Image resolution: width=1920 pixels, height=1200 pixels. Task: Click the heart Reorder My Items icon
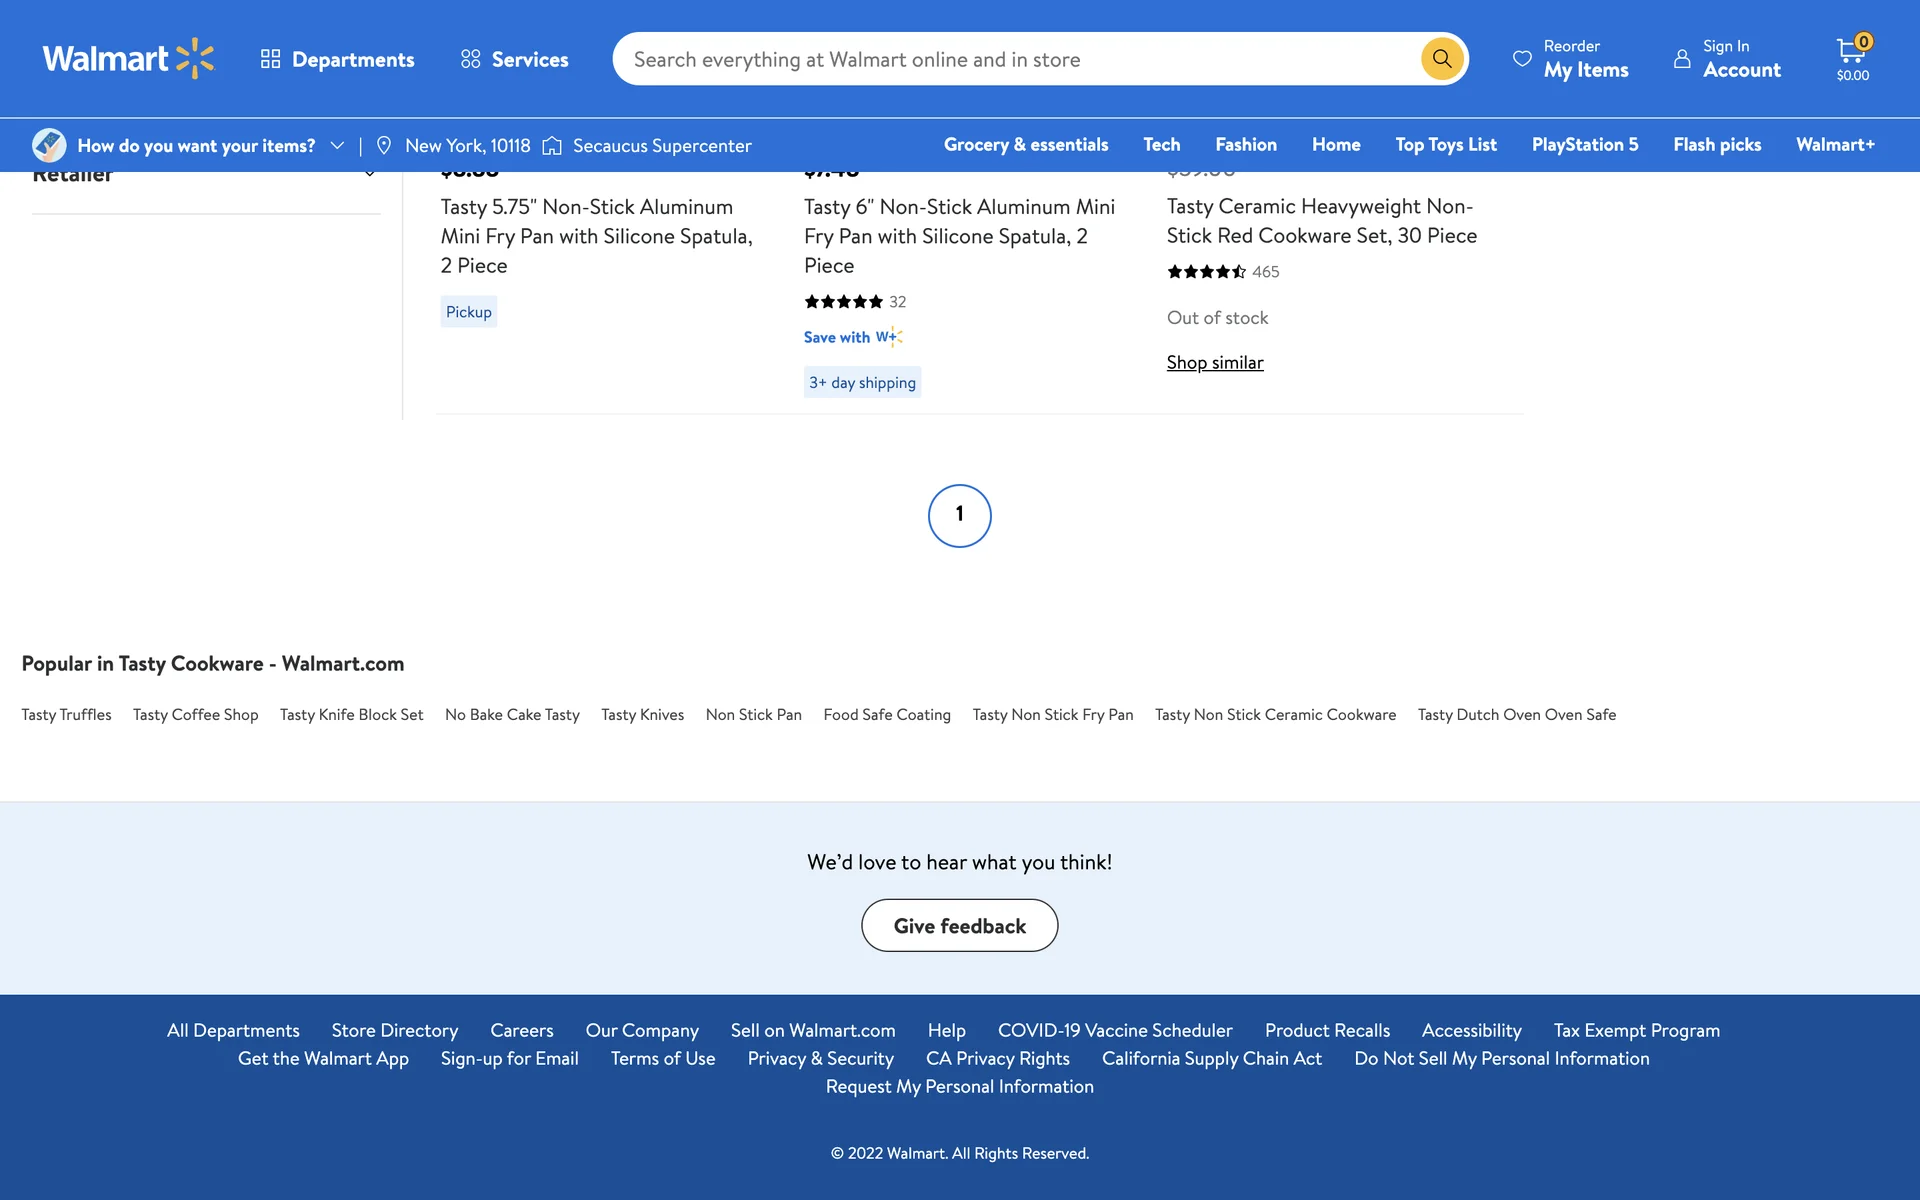click(x=1522, y=59)
